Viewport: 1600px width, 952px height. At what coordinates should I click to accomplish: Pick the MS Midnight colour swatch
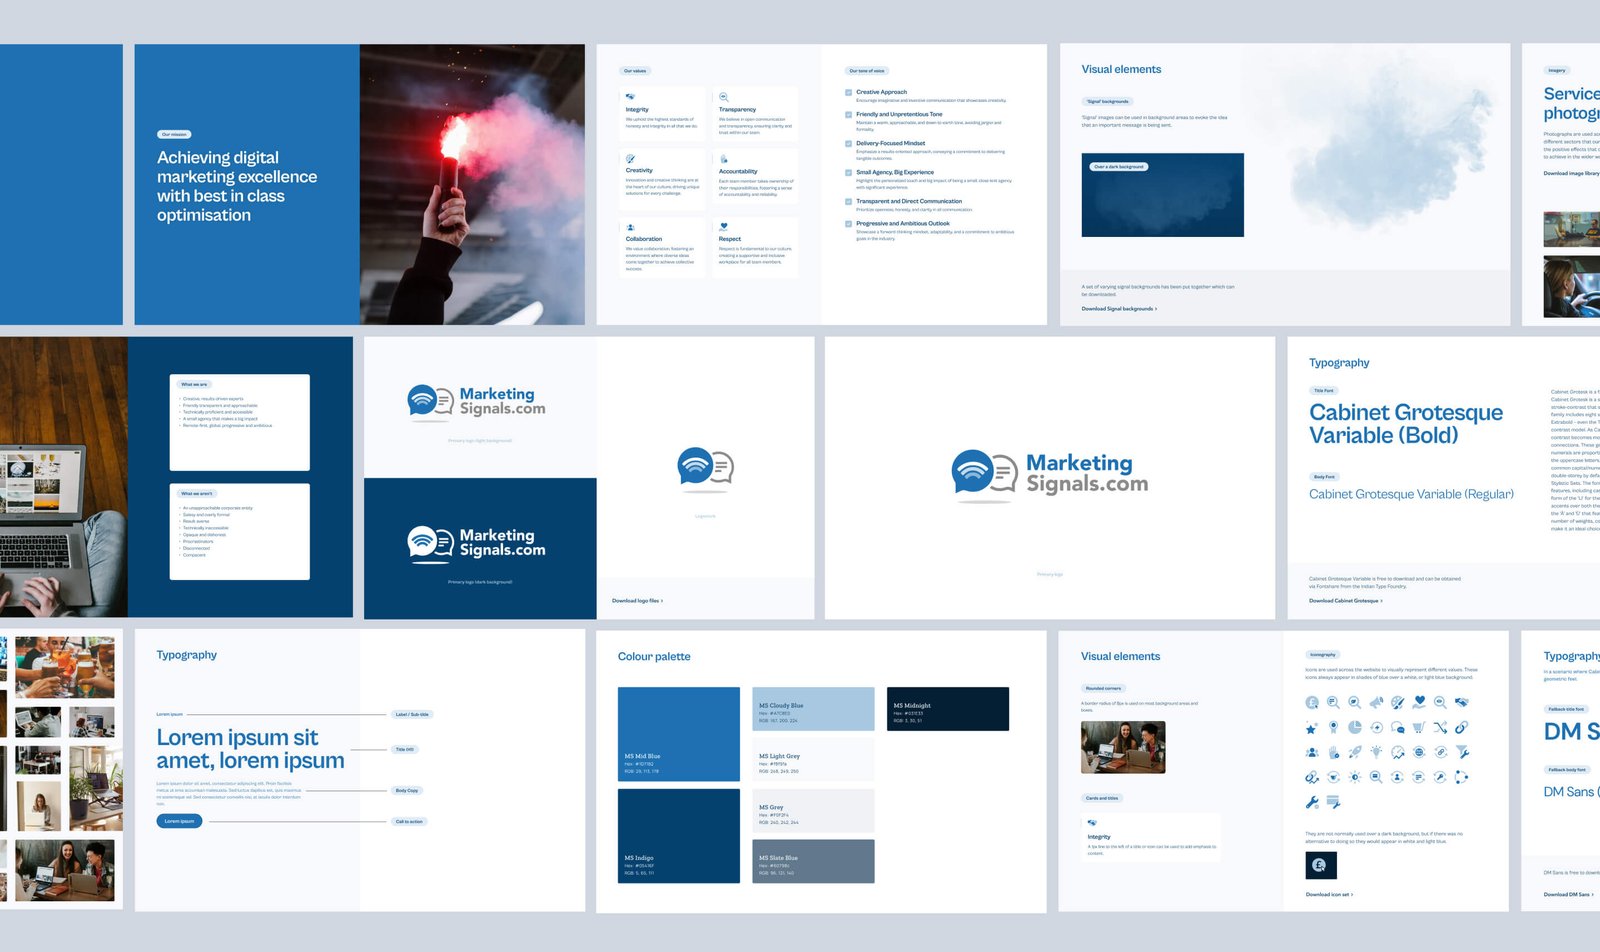point(948,709)
